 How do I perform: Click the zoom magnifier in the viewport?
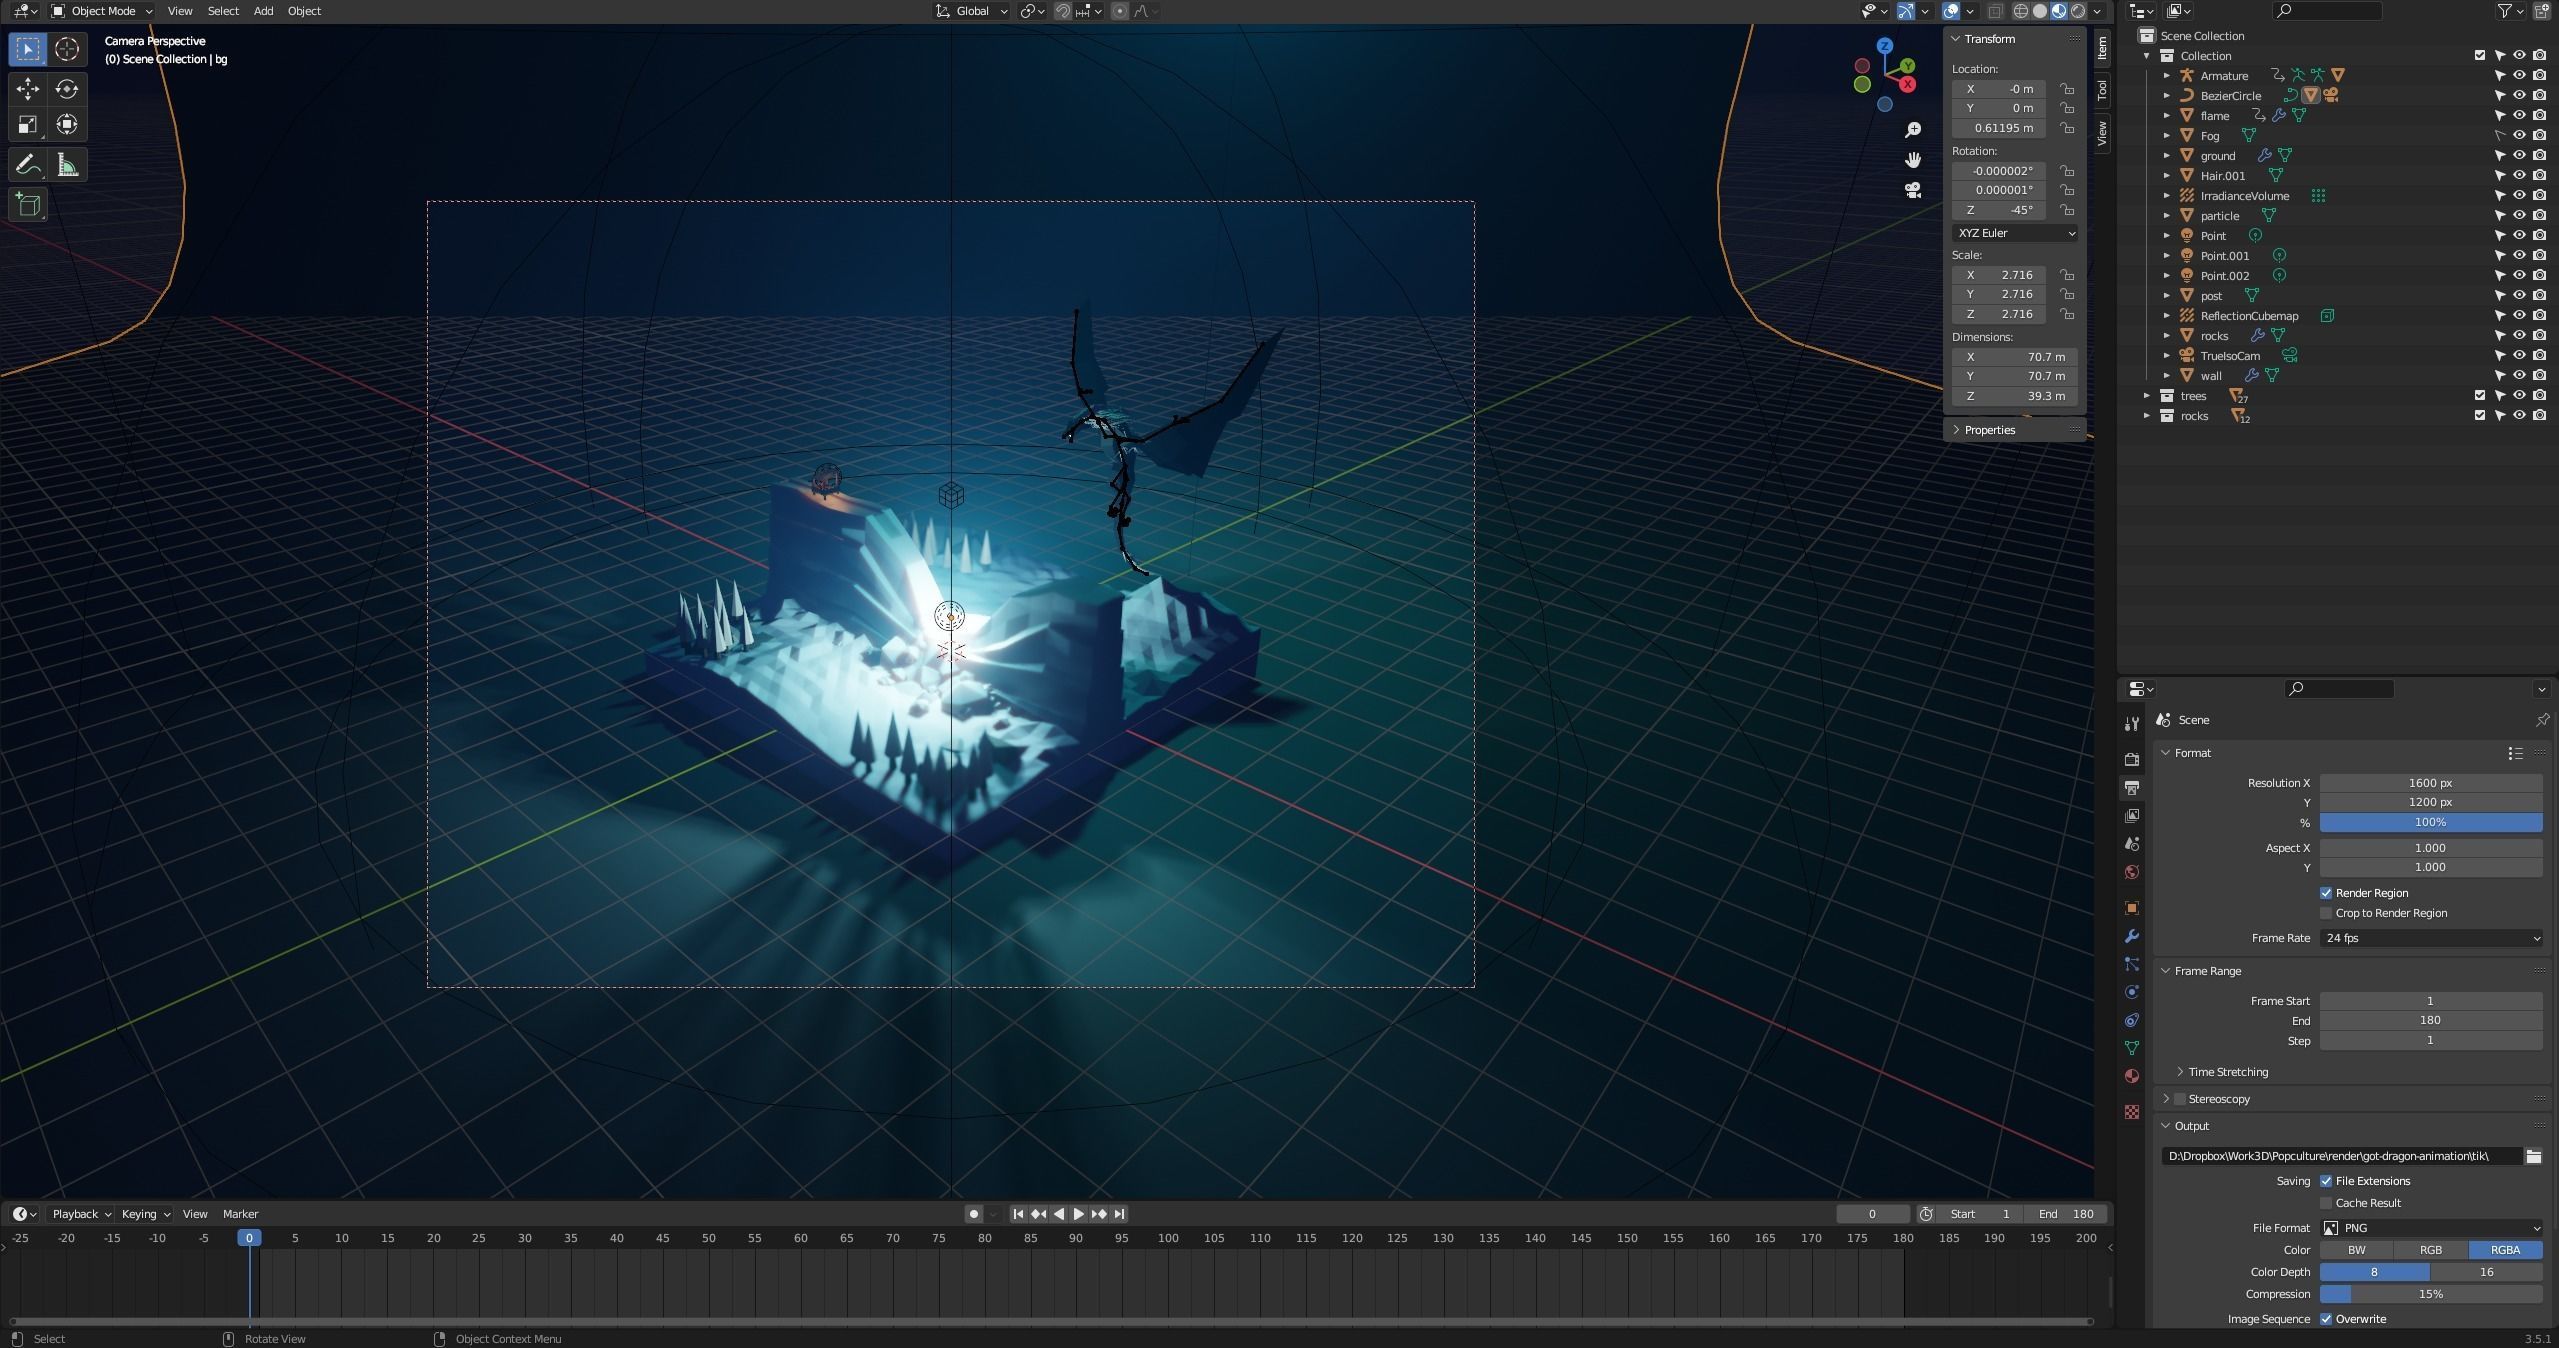[1913, 130]
